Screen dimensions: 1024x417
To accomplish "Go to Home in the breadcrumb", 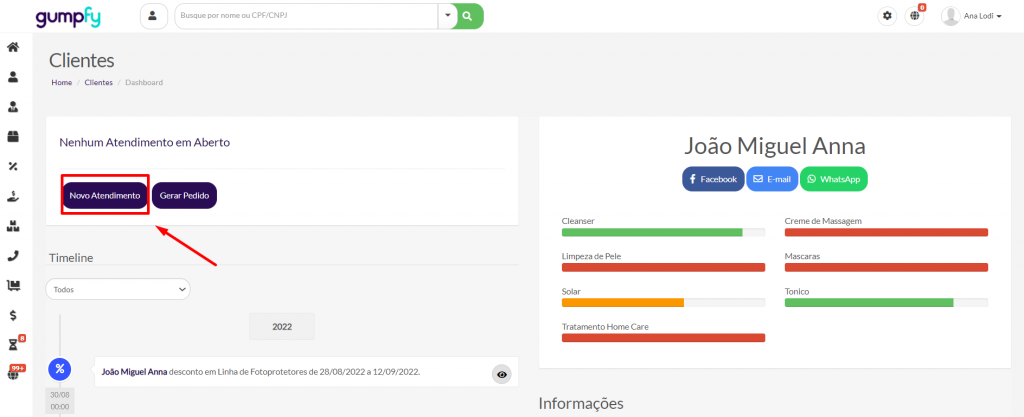I will 61,82.
